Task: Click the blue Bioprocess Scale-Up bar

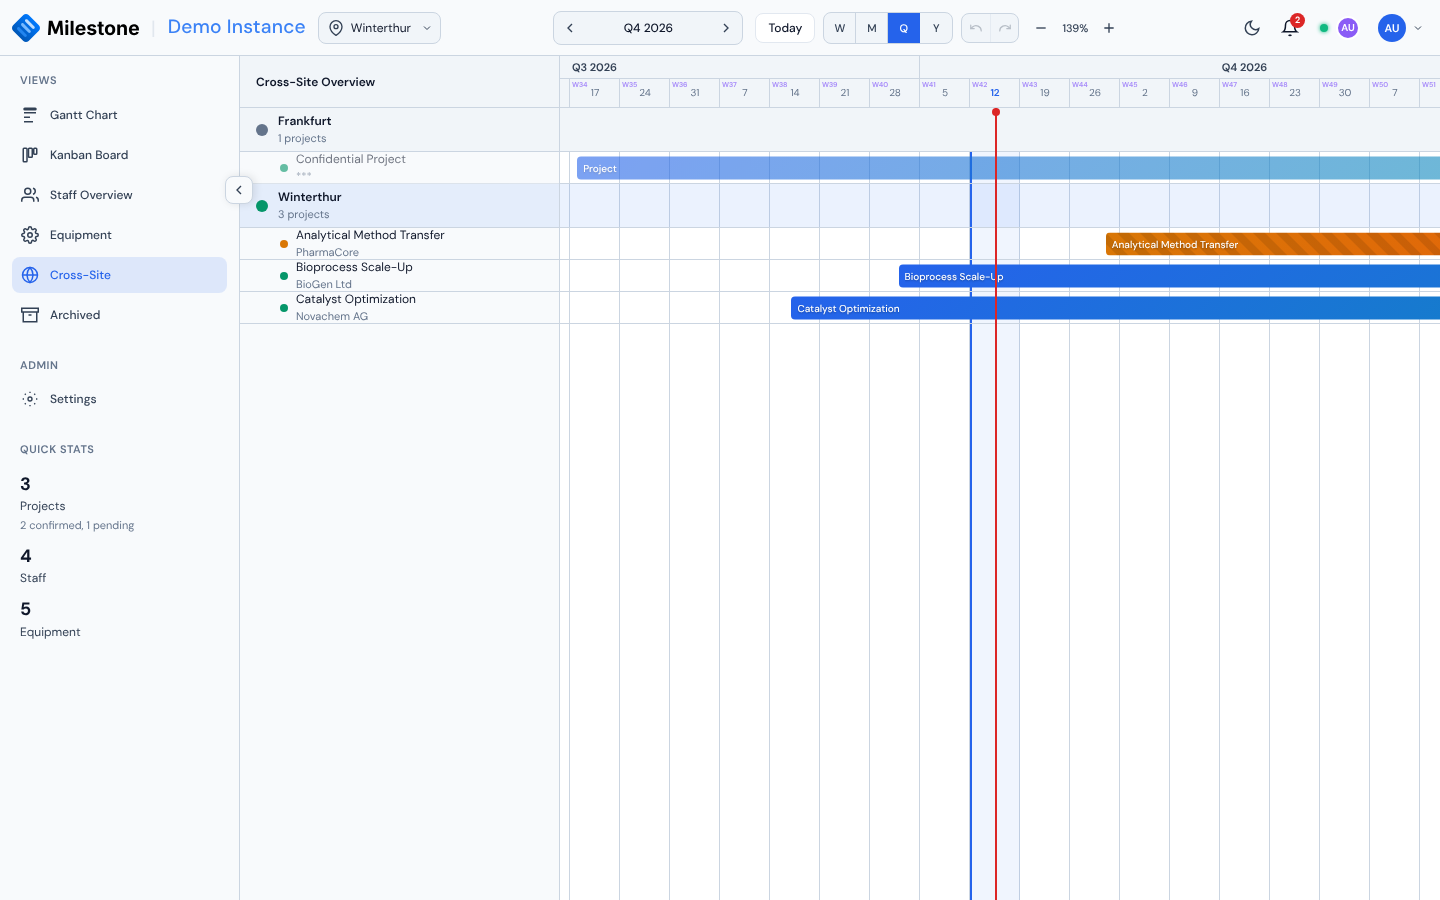Action: click(x=1169, y=276)
